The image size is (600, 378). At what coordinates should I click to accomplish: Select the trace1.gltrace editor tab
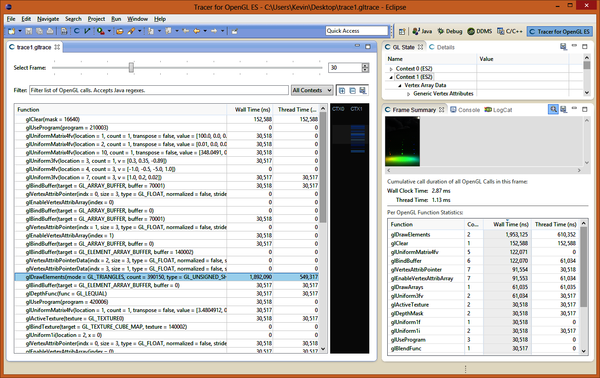coord(34,47)
